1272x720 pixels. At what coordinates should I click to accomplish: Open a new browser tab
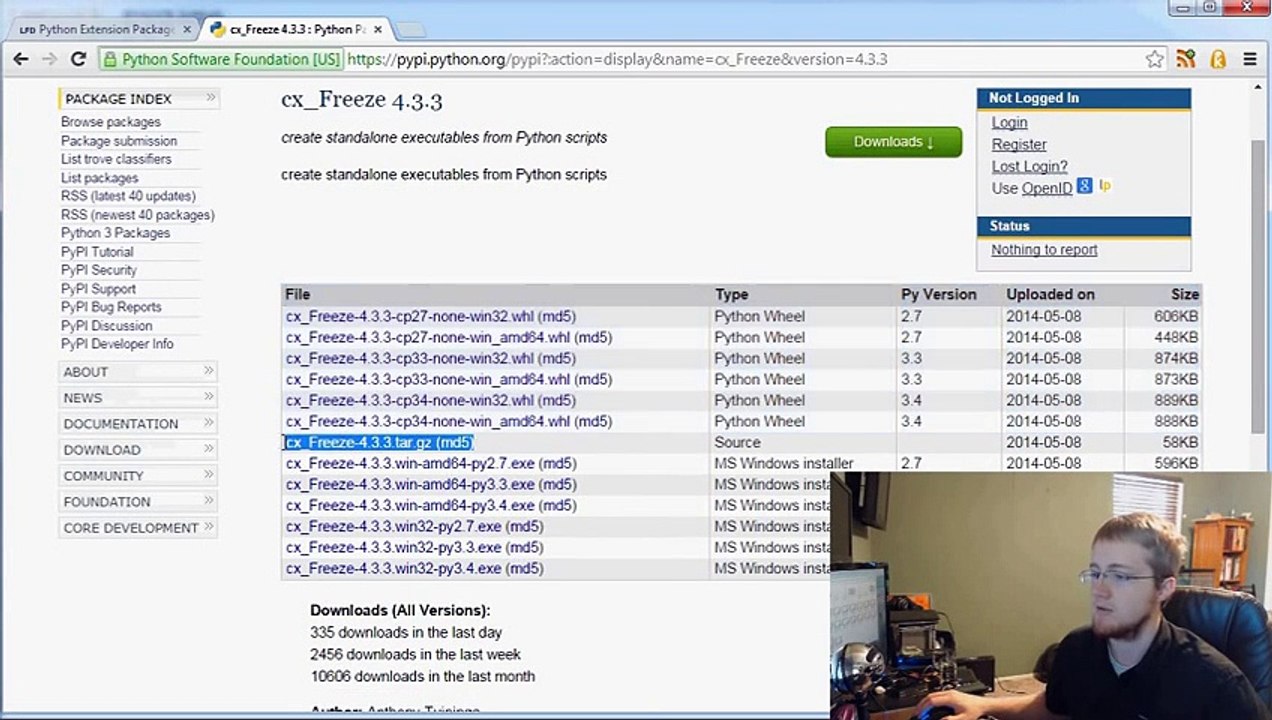[411, 30]
